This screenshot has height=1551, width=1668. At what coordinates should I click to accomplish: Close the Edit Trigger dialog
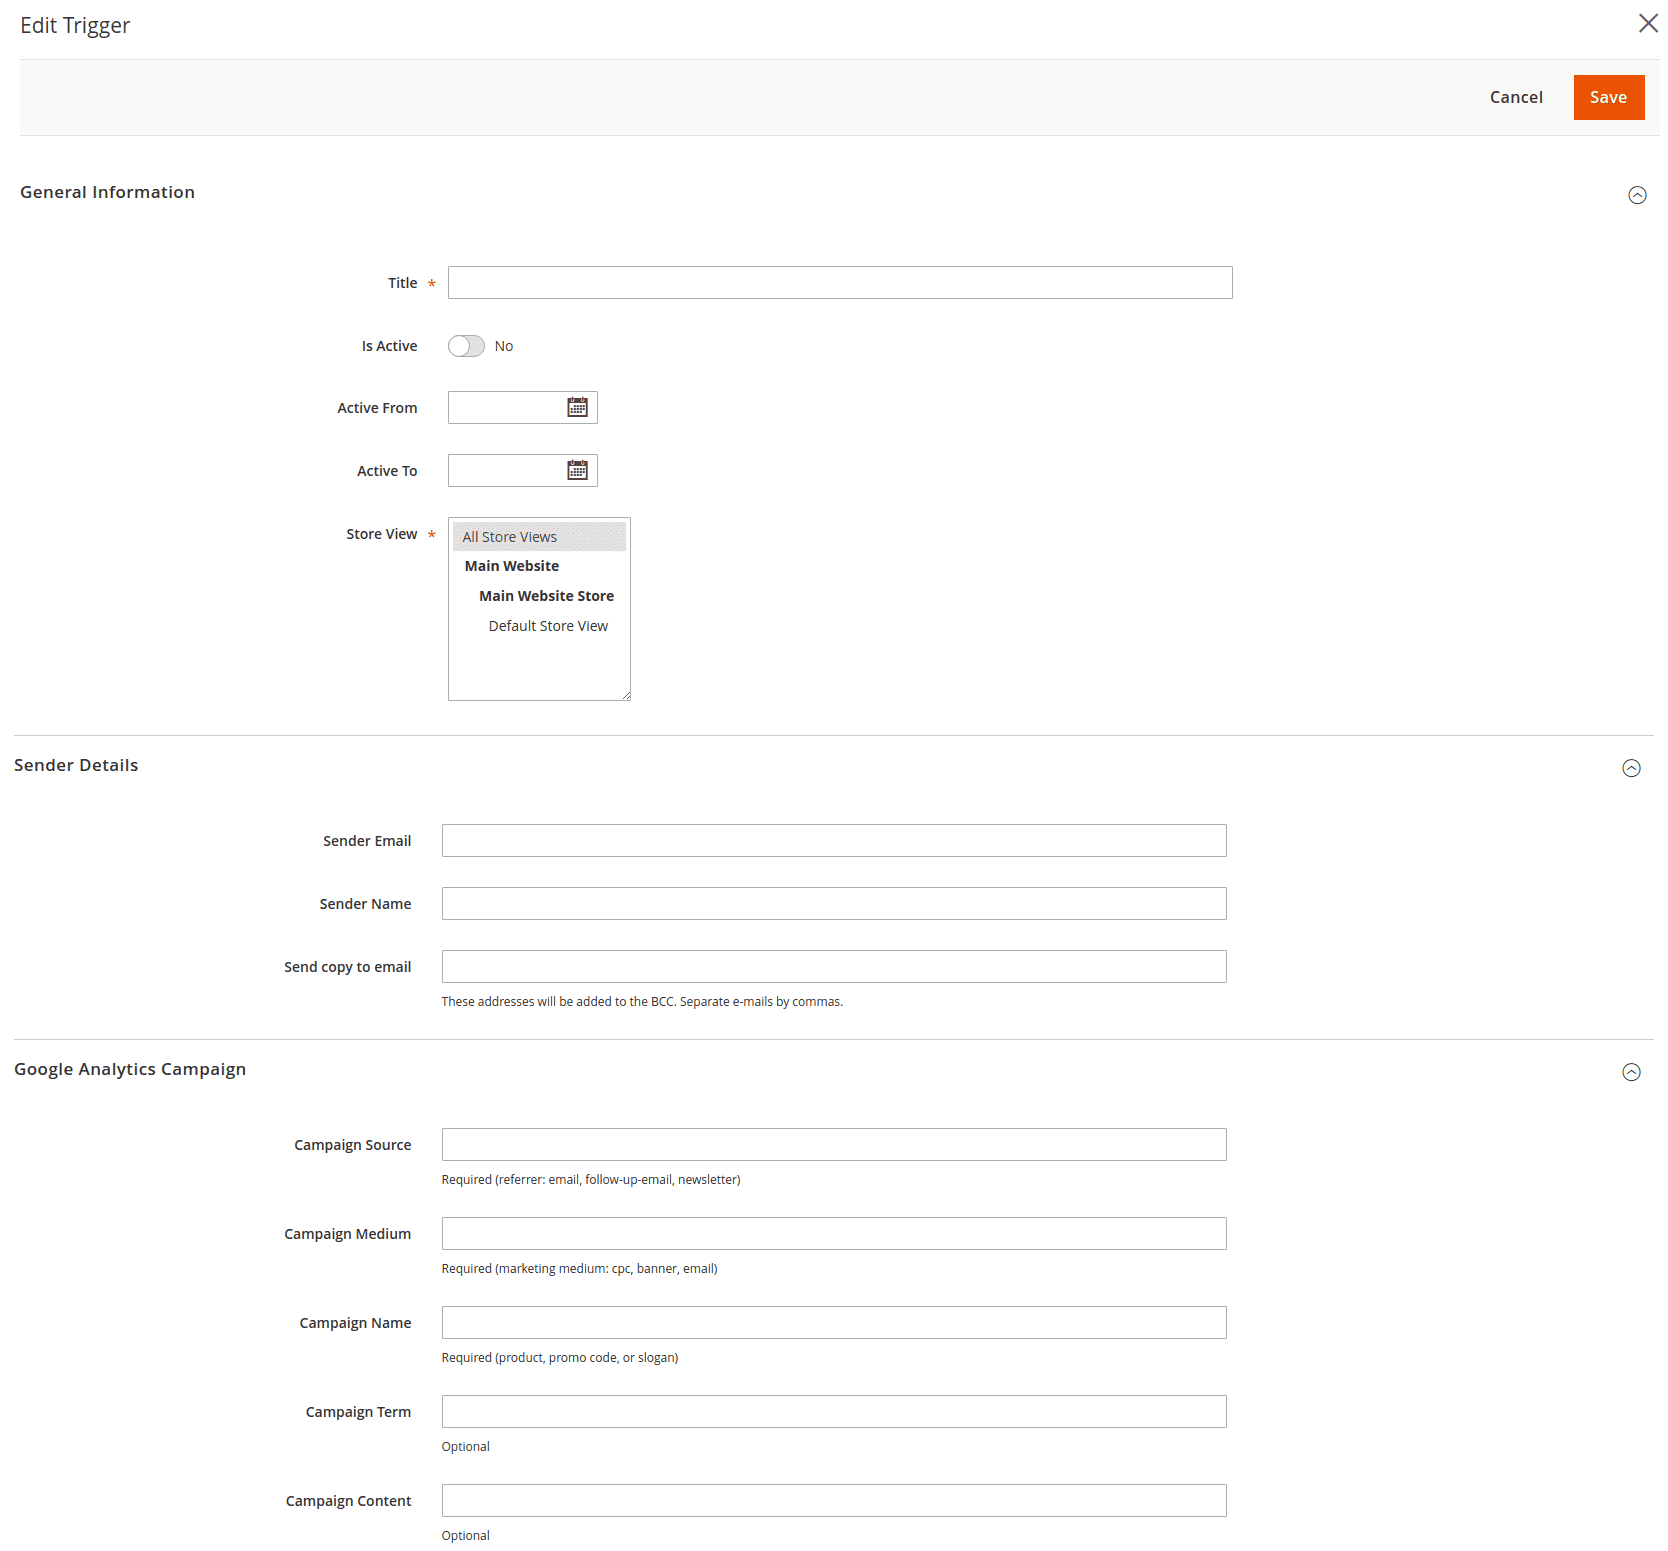coord(1648,23)
